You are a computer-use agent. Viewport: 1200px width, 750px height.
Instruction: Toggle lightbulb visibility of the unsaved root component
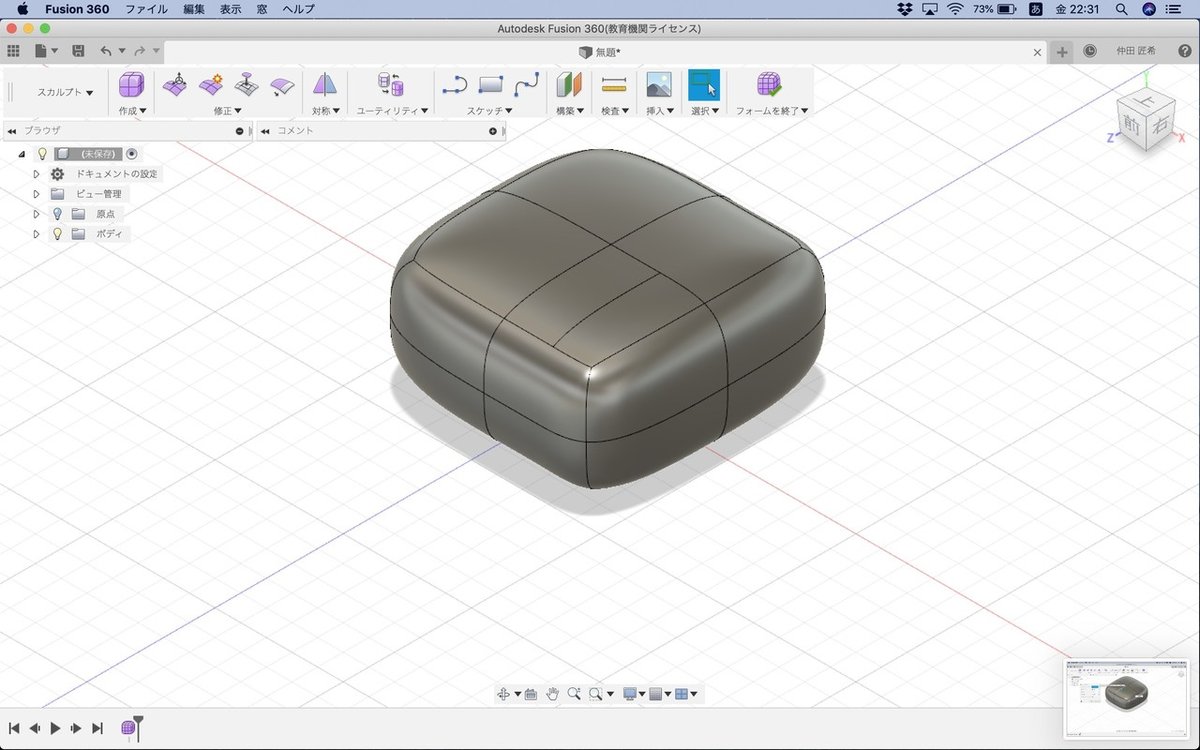42,154
